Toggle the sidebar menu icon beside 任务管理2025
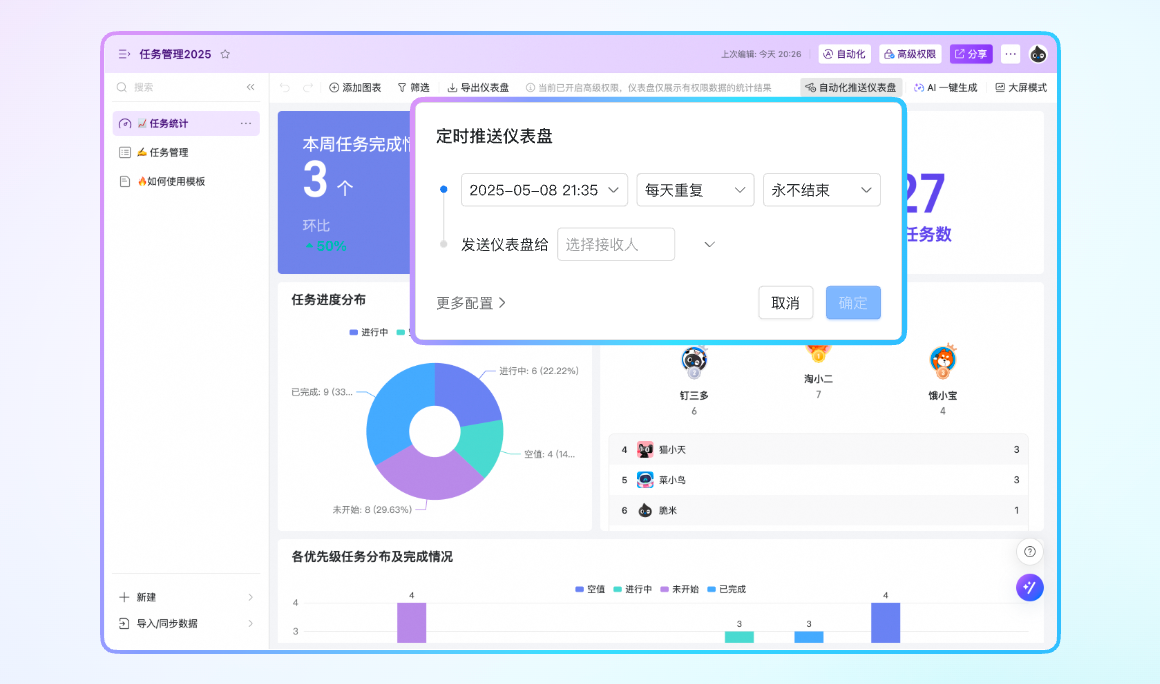This screenshot has width=1160, height=684. pyautogui.click(x=124, y=54)
